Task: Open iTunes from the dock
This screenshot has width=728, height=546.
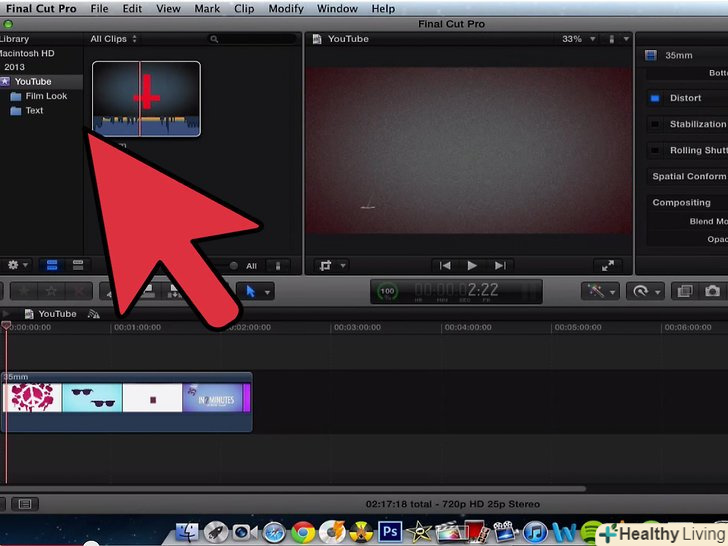Action: point(535,533)
